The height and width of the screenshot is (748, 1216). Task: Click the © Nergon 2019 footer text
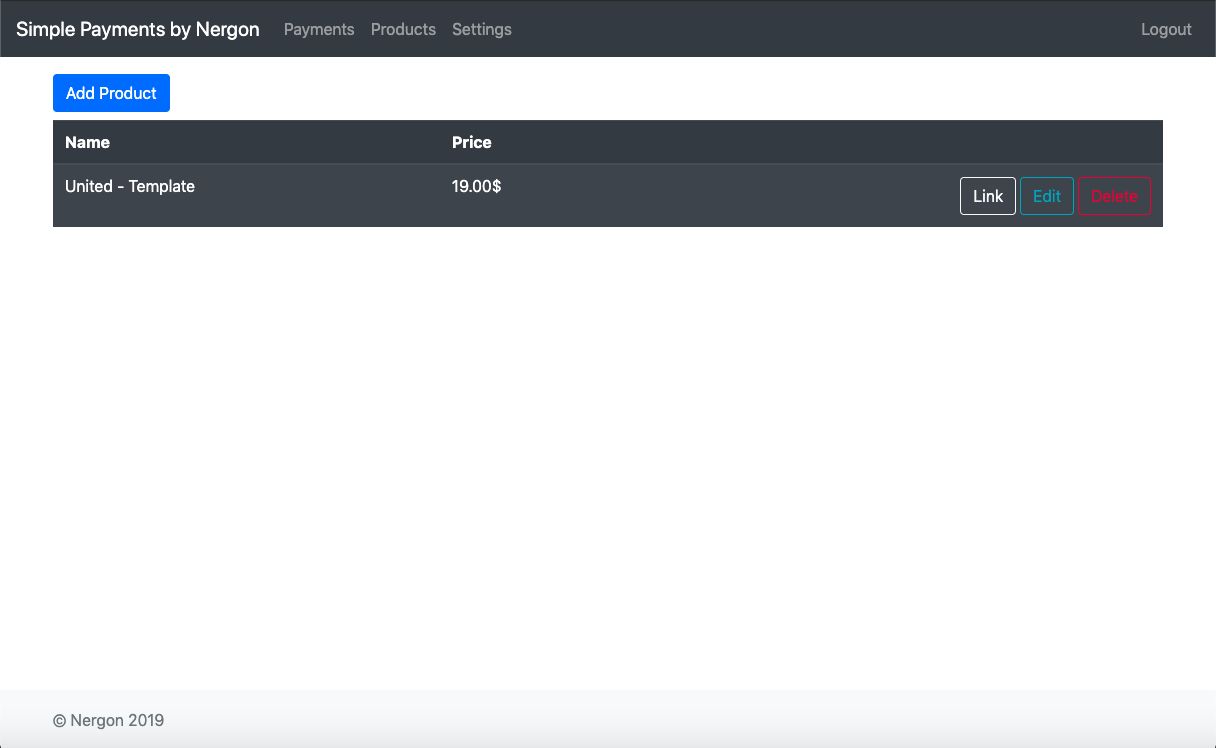[108, 720]
